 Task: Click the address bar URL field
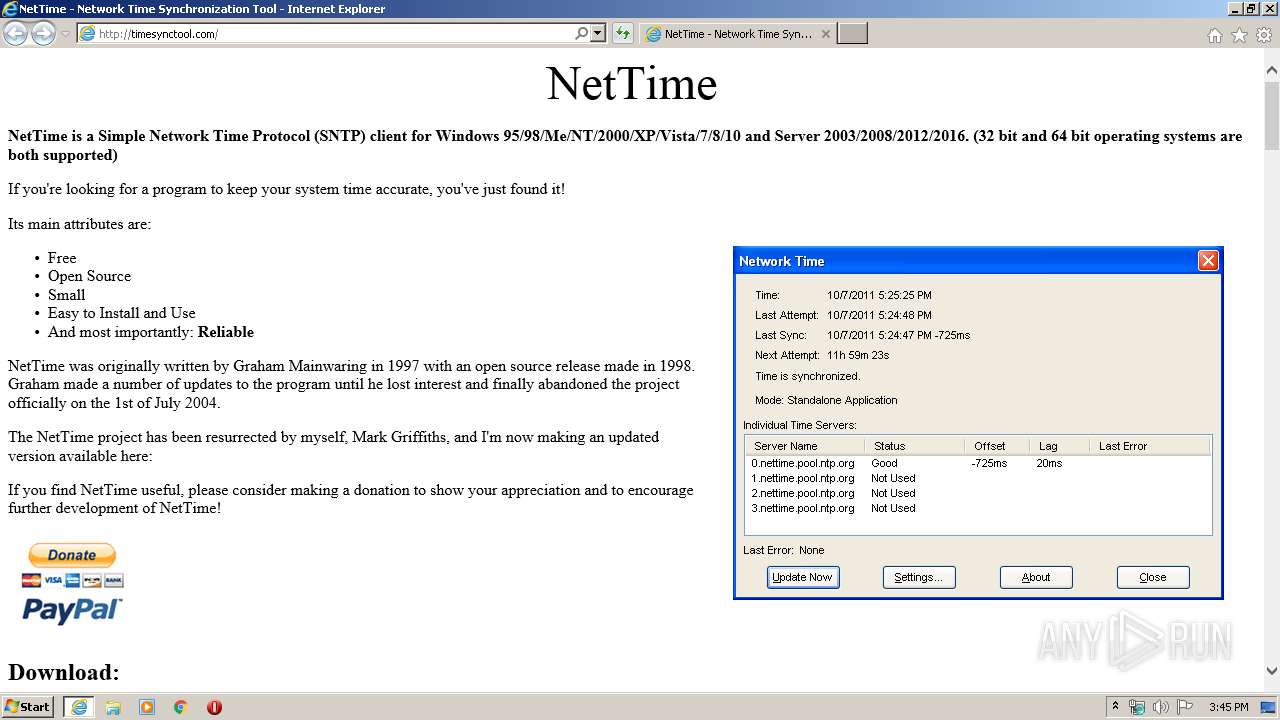pyautogui.click(x=335, y=34)
